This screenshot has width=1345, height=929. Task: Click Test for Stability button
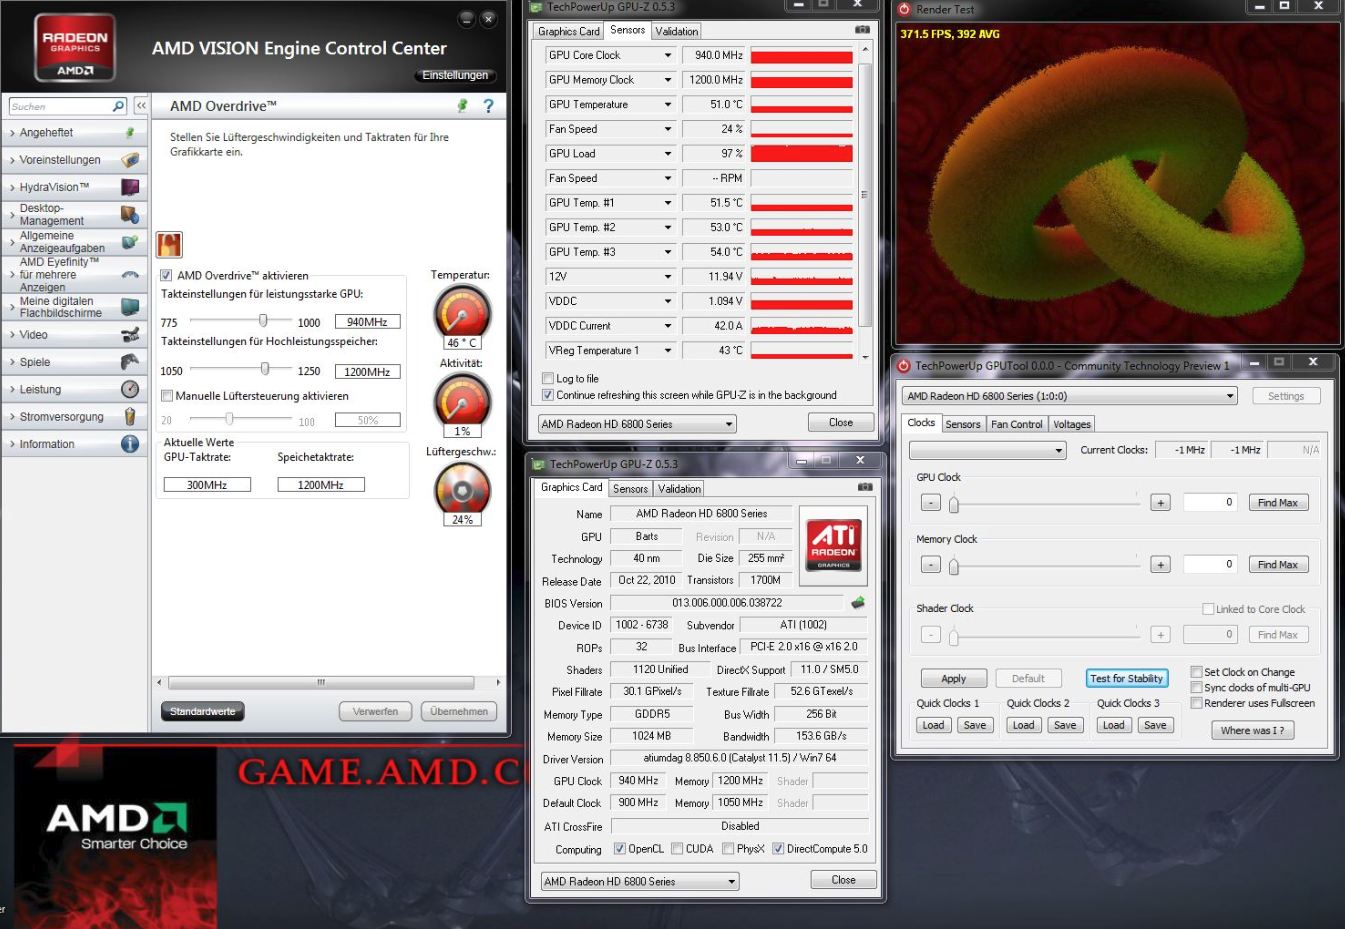click(x=1126, y=678)
